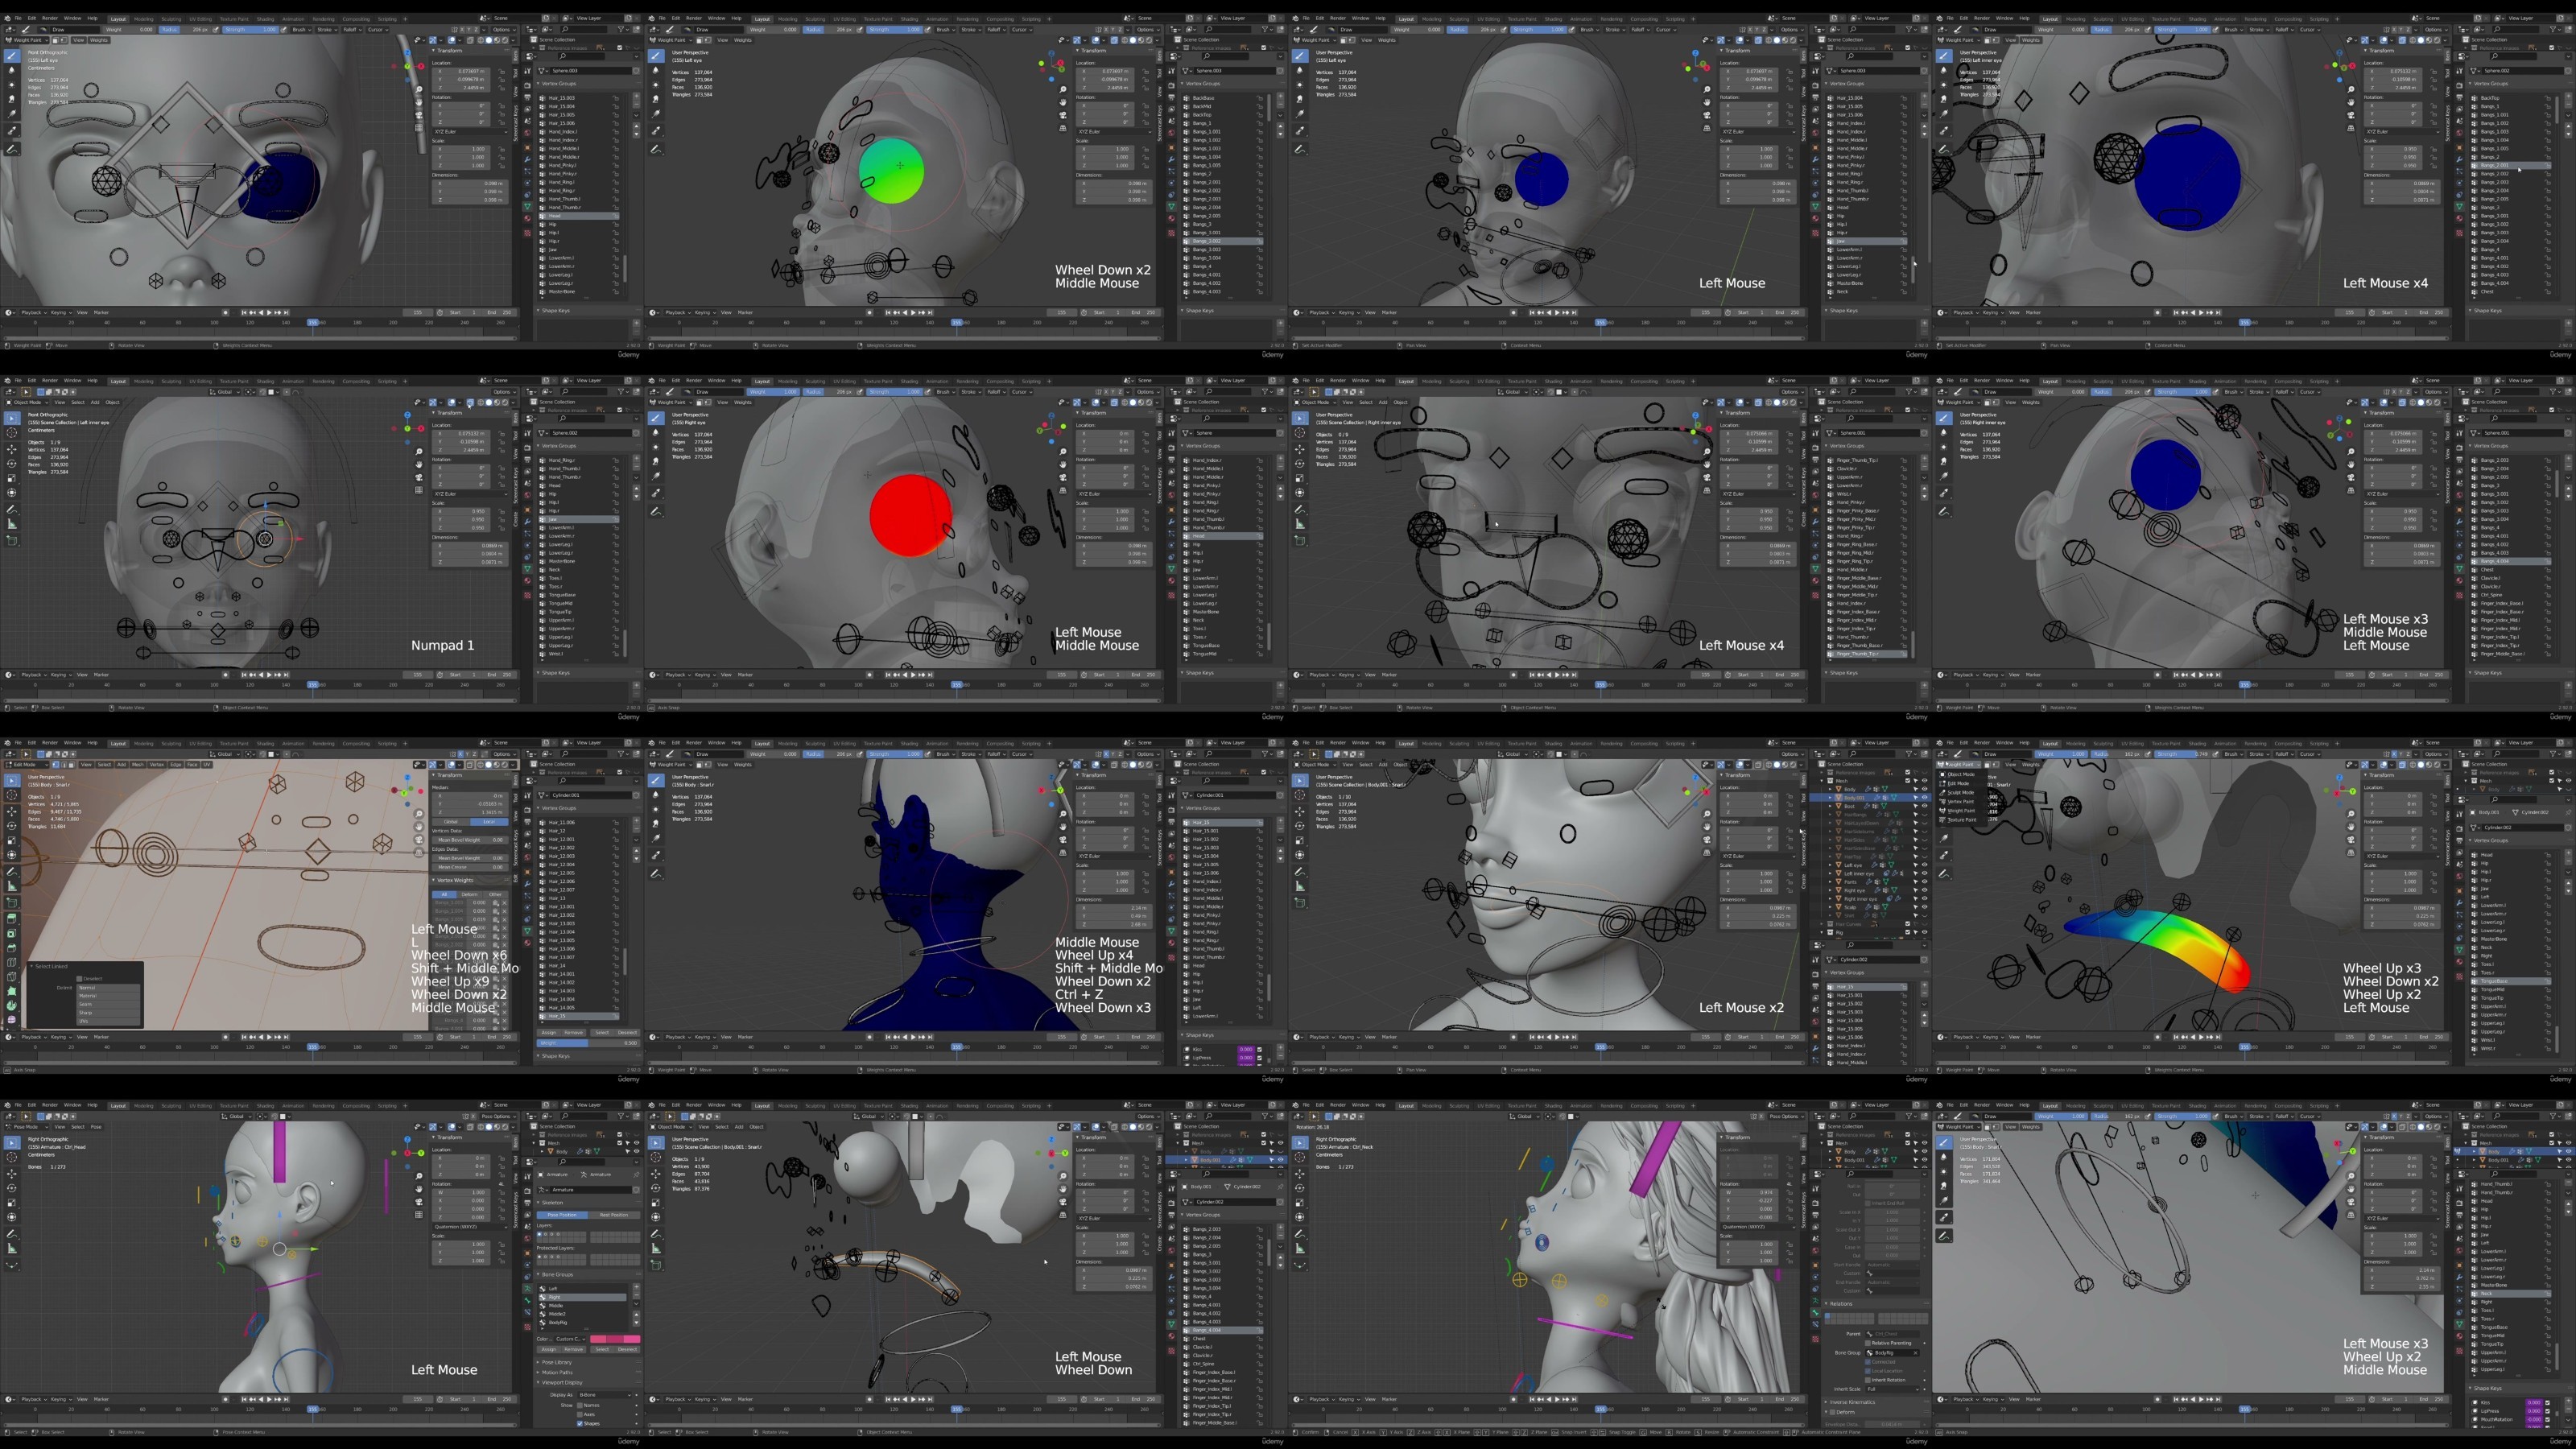Toggle Shapes checkbox in Ctrl_Head frame
Viewport: 2576px width, 1449px height.
pyautogui.click(x=581, y=1424)
